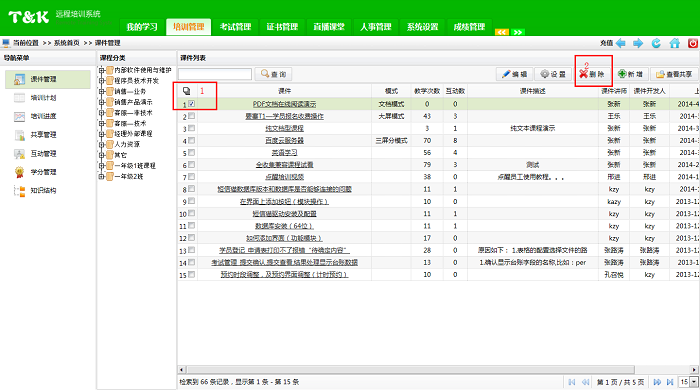Viewport: 700px width, 391px height.
Task: Click the horizontal scrollbar of the table
Action: (411, 370)
